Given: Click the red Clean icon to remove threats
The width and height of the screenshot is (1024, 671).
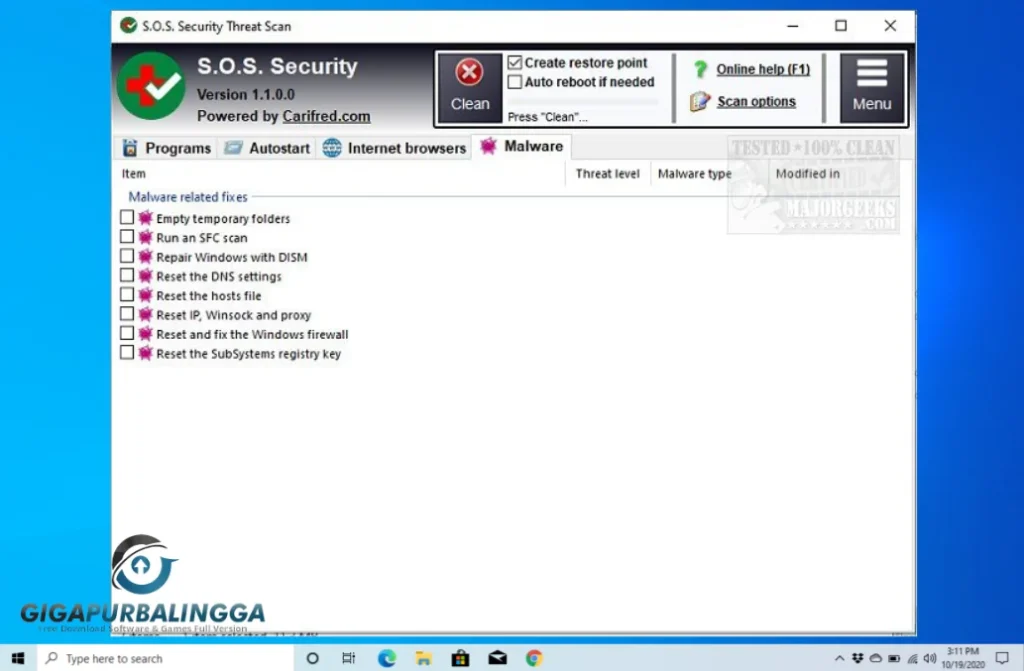Looking at the screenshot, I should pos(469,70).
